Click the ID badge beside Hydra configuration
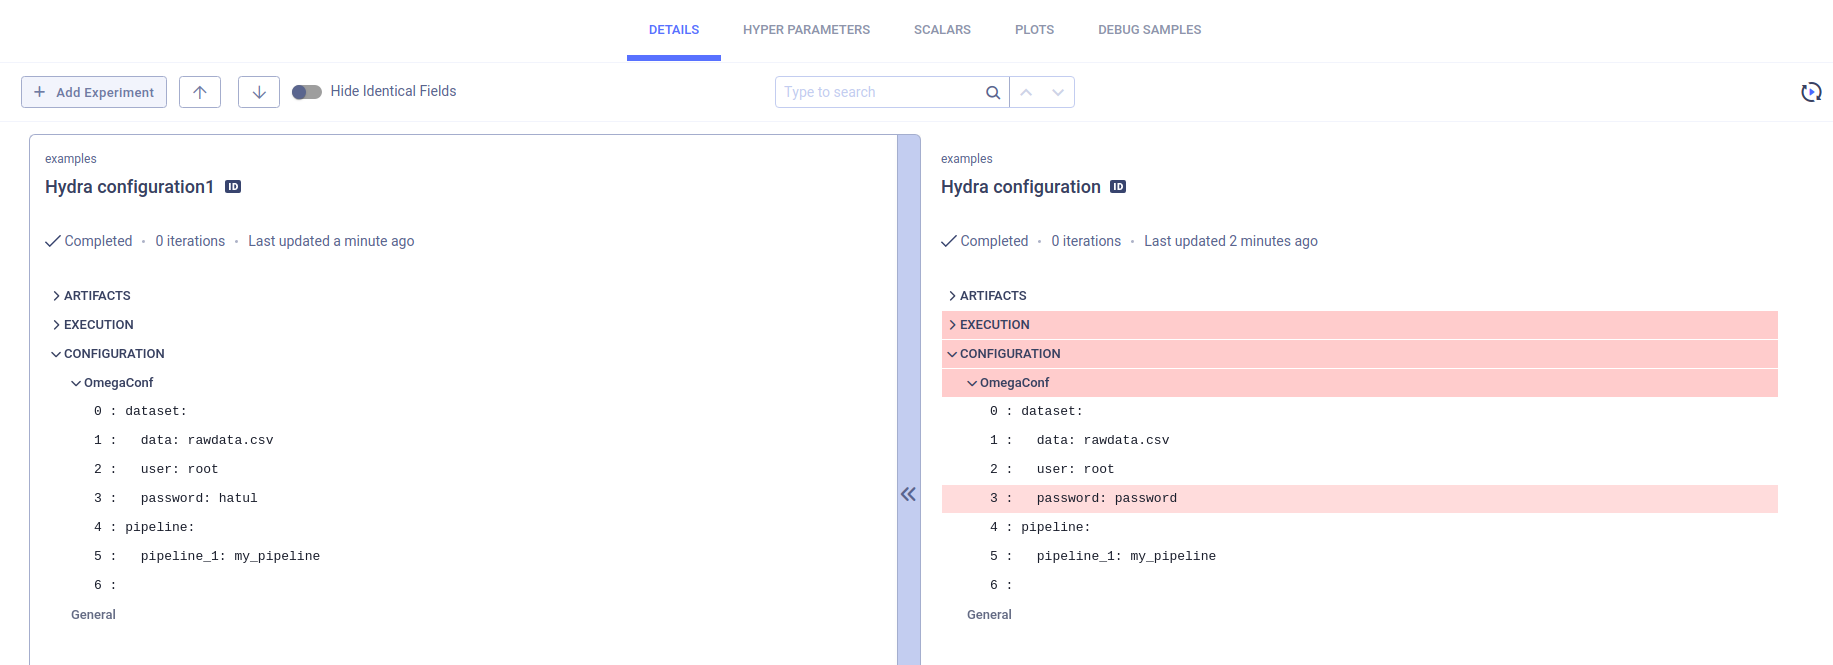Viewport: 1833px width, 665px height. [1118, 187]
